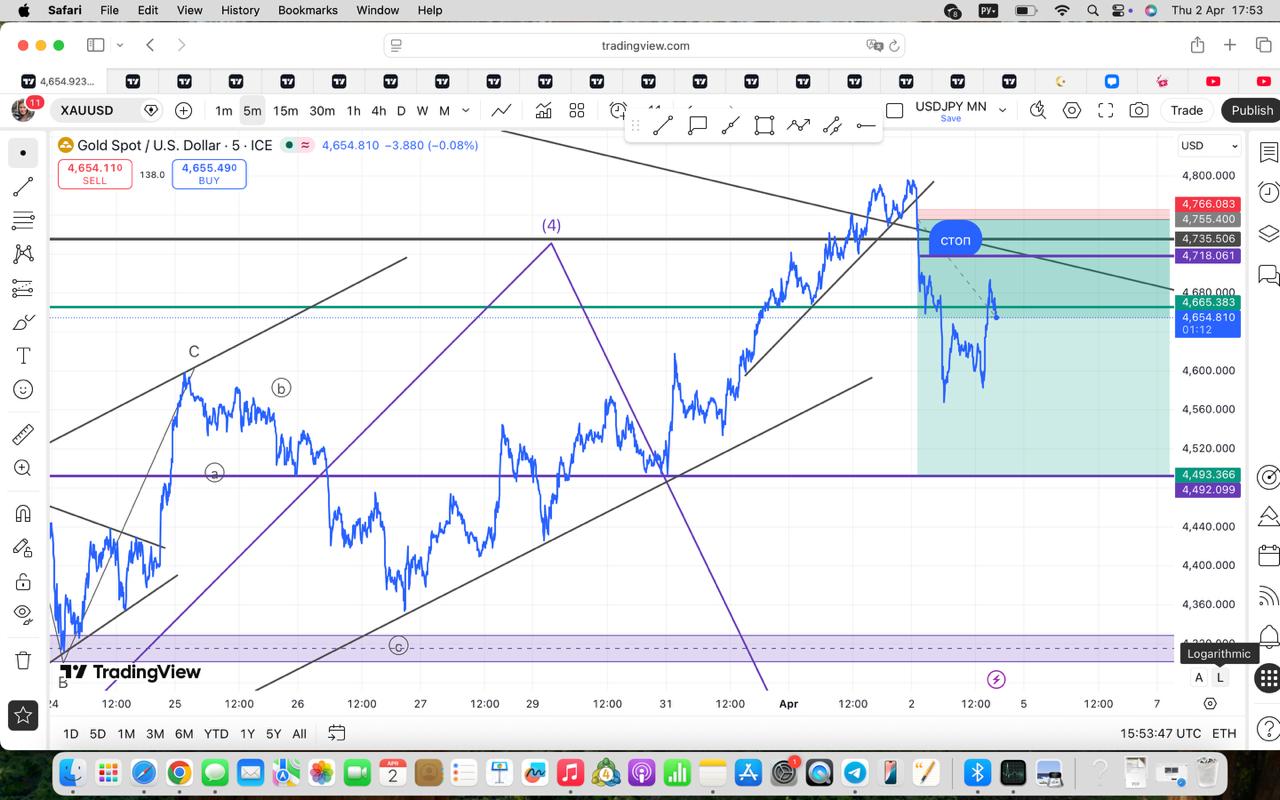Screen dimensions: 1280x800
Task: Toggle Auto scale A button
Action: 1199,677
